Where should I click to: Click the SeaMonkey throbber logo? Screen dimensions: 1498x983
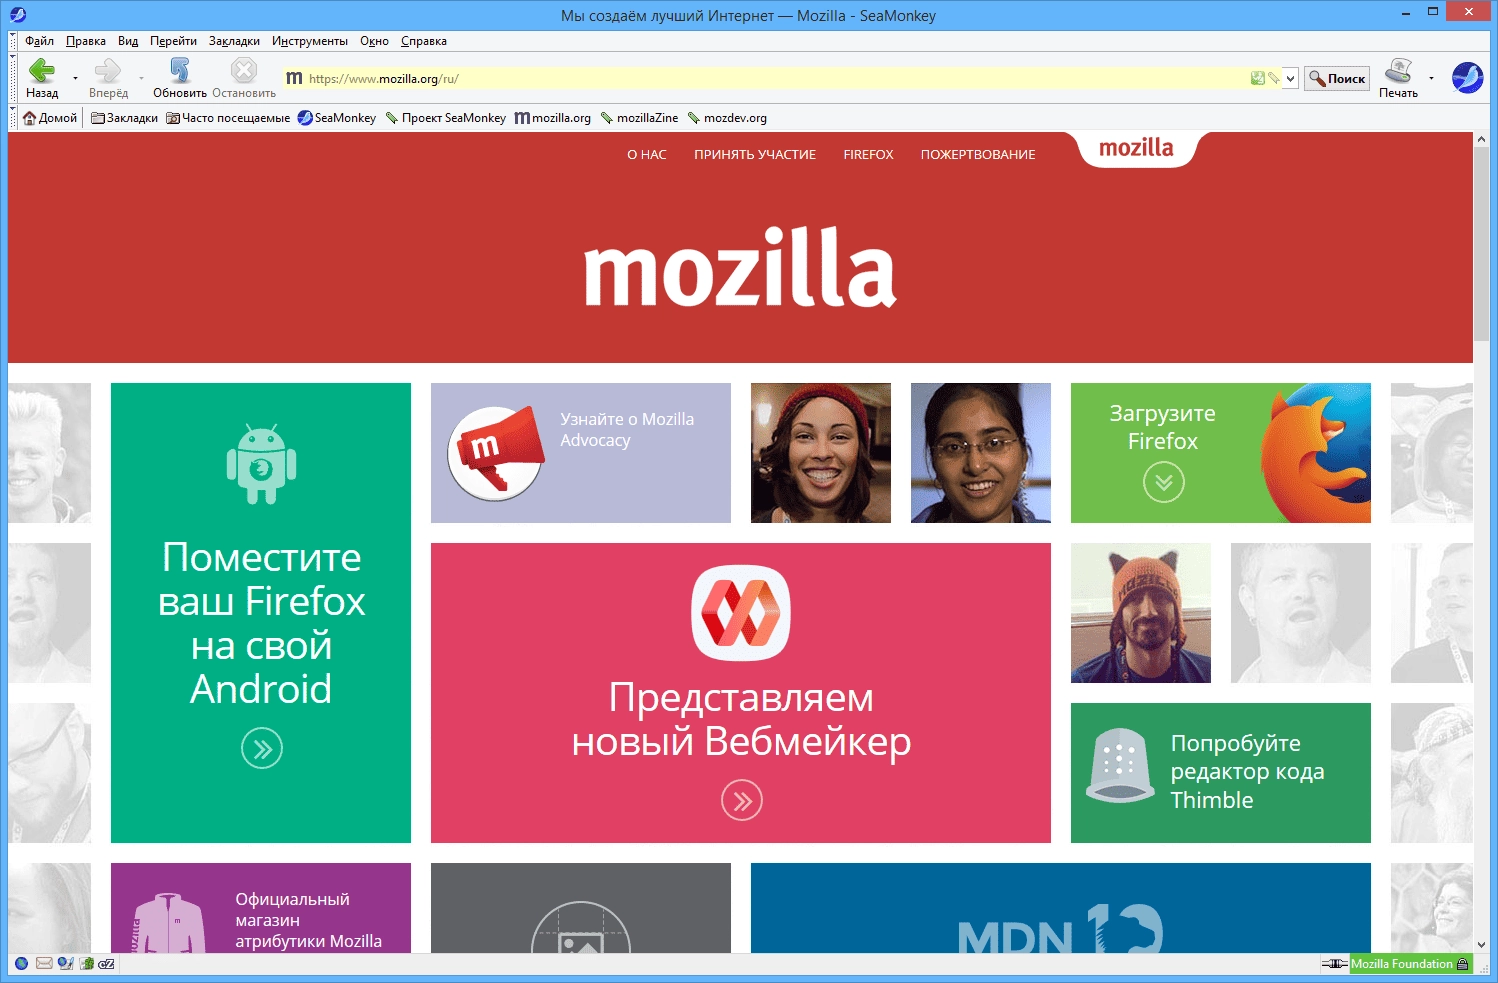(1467, 77)
